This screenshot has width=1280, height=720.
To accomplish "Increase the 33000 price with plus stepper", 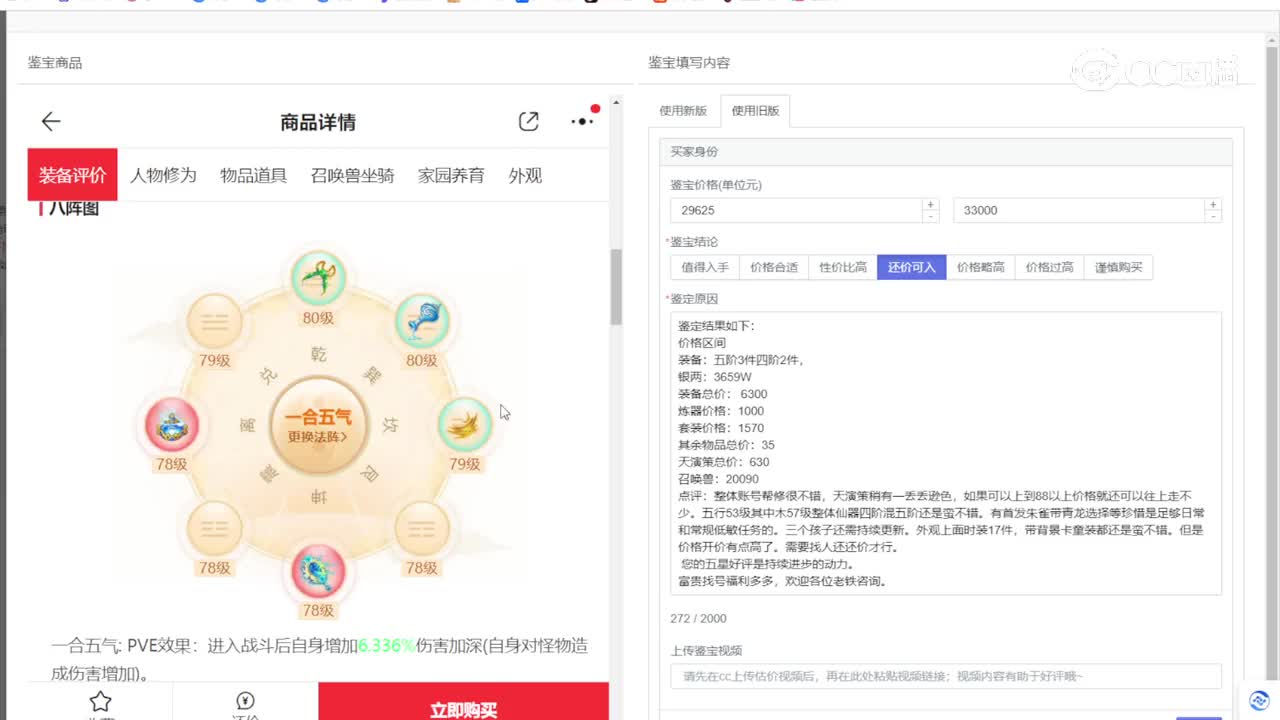I will 1213,204.
